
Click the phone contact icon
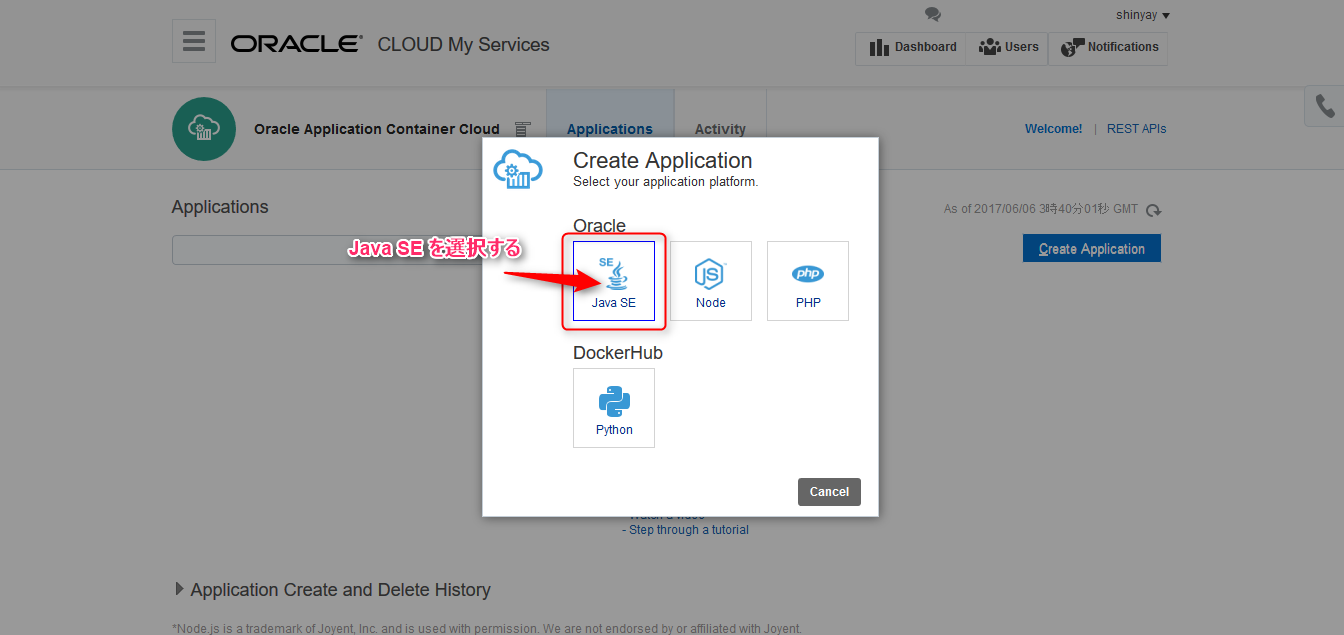click(1325, 106)
